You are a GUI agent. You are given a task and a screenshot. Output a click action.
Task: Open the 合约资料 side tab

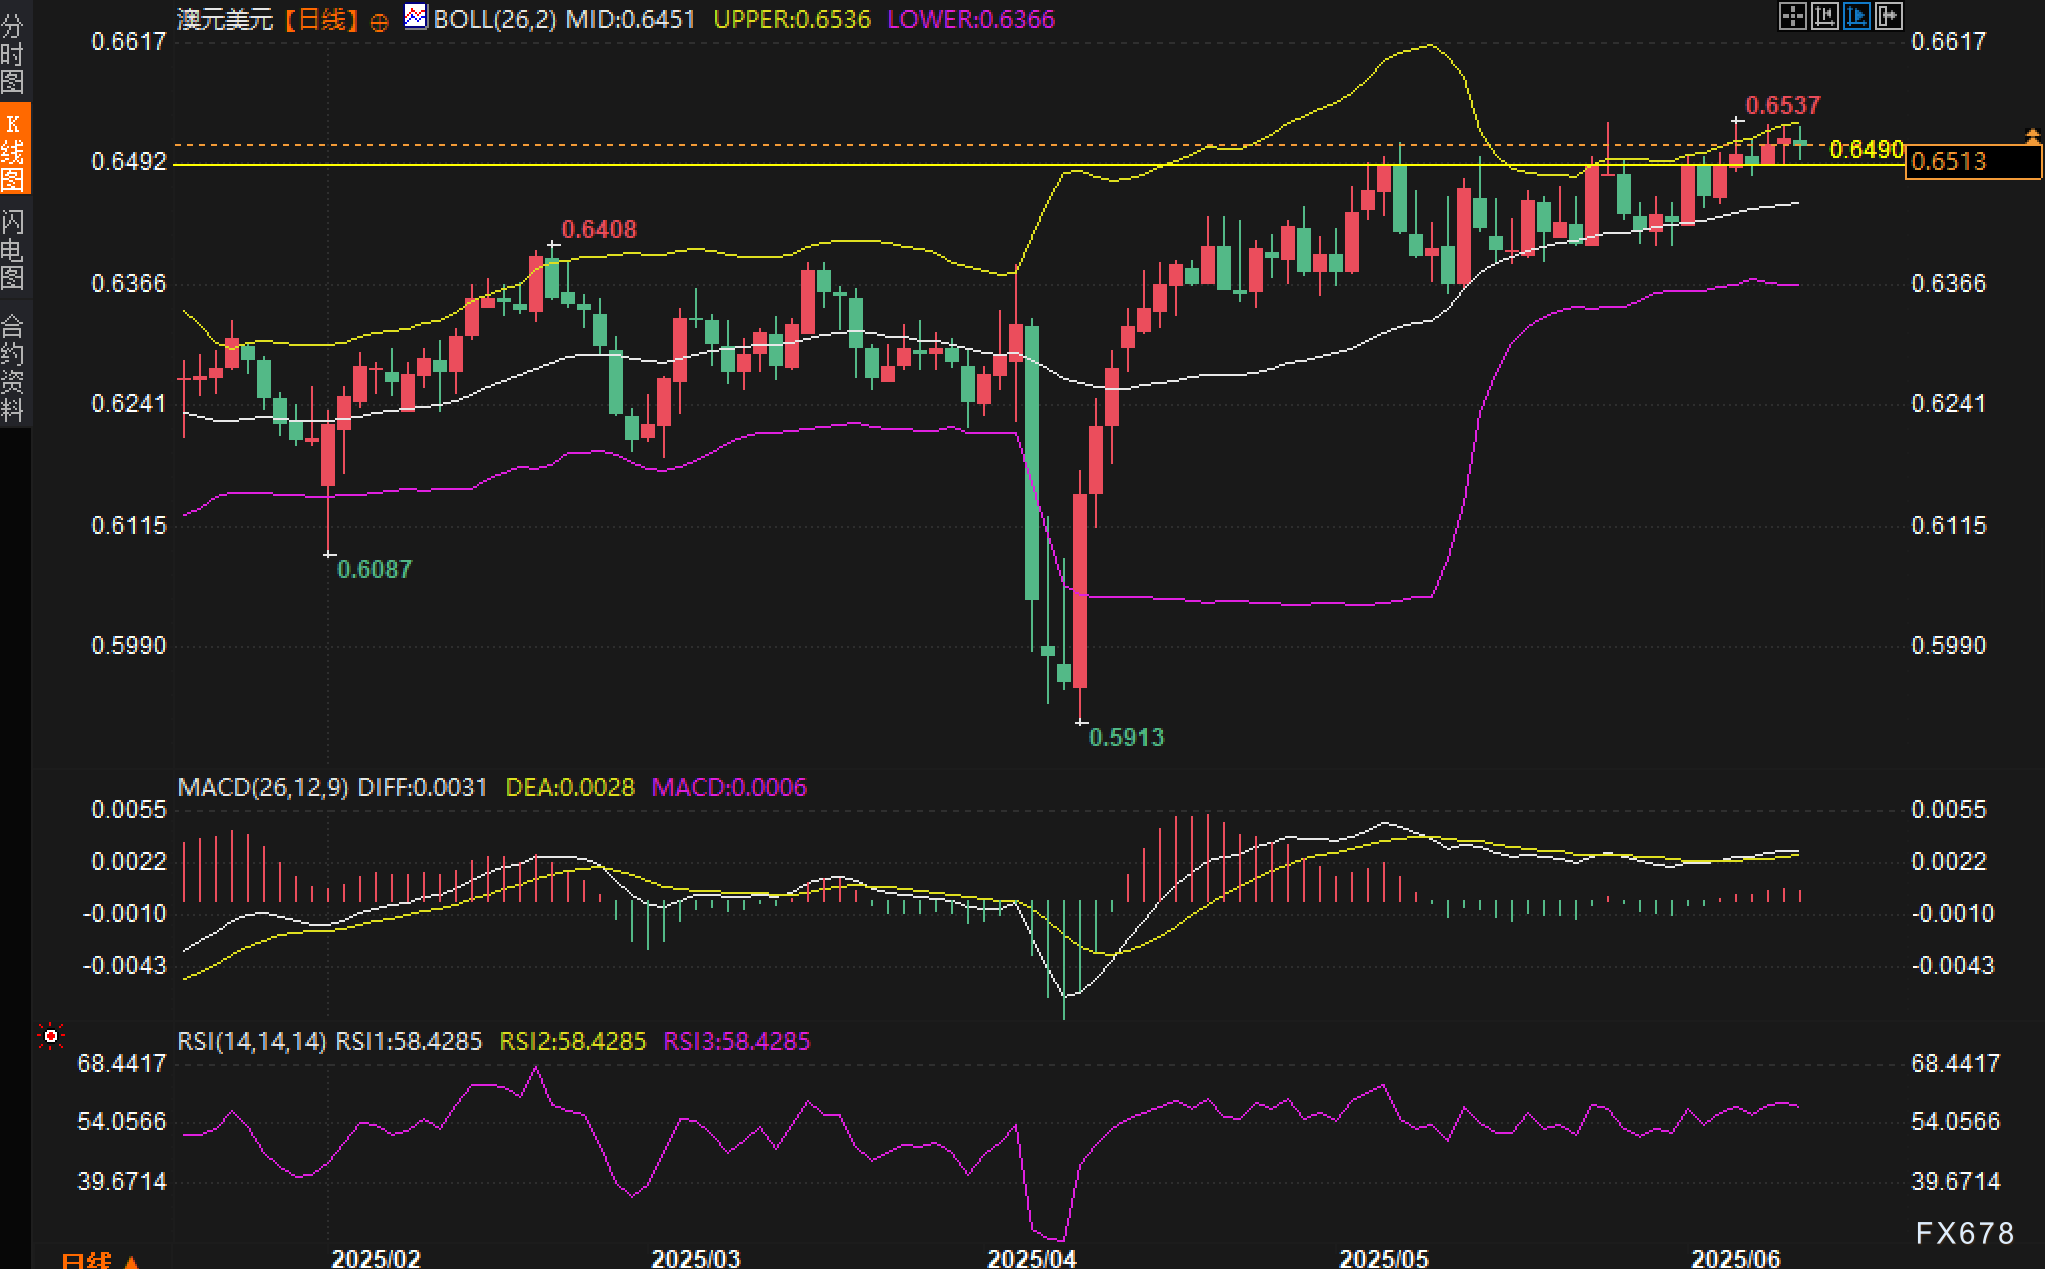(x=13, y=366)
